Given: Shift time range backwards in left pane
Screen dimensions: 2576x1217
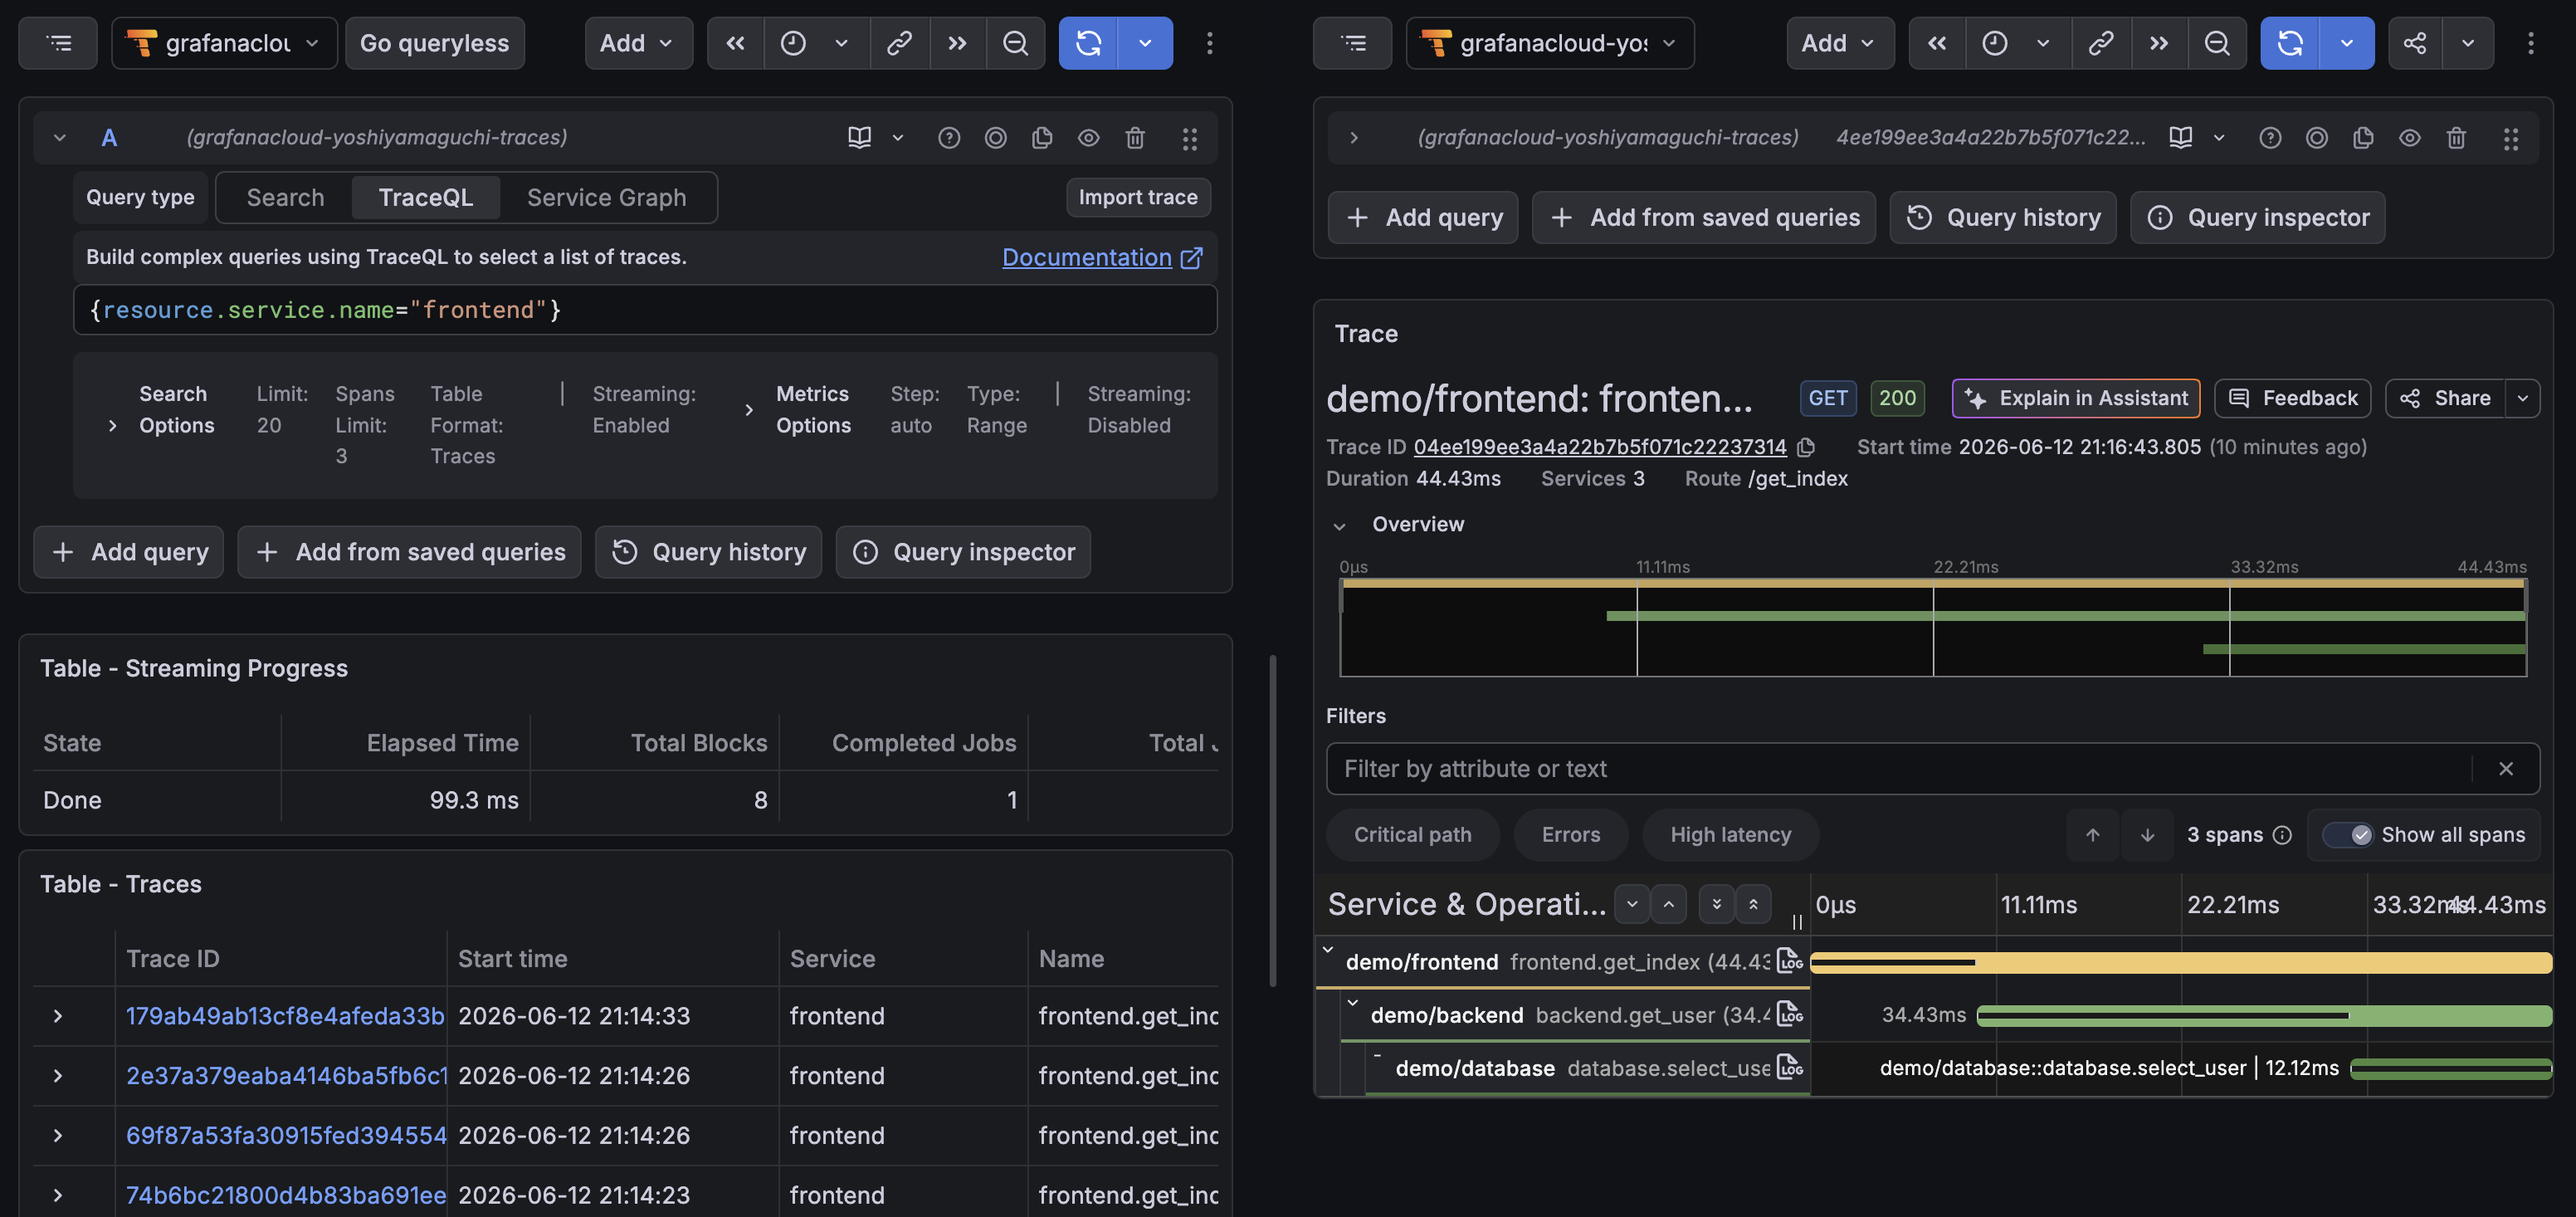Looking at the screenshot, I should (735, 43).
